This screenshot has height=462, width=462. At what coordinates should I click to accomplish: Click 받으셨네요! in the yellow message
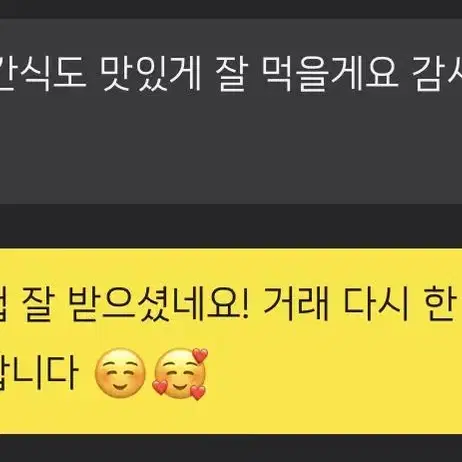click(157, 305)
